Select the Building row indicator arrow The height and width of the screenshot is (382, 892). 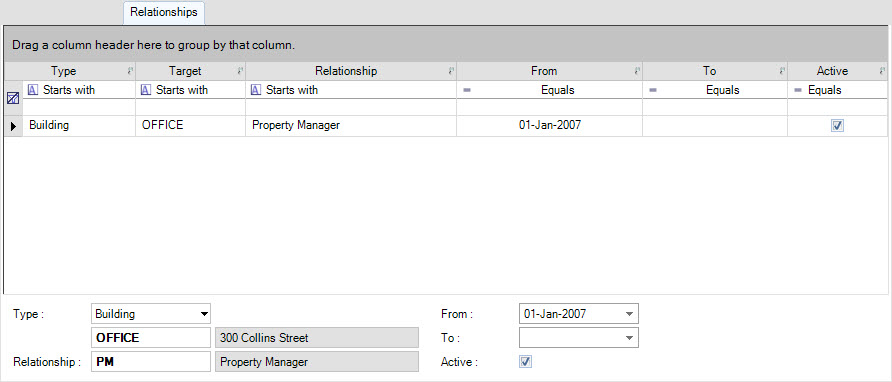[13, 126]
